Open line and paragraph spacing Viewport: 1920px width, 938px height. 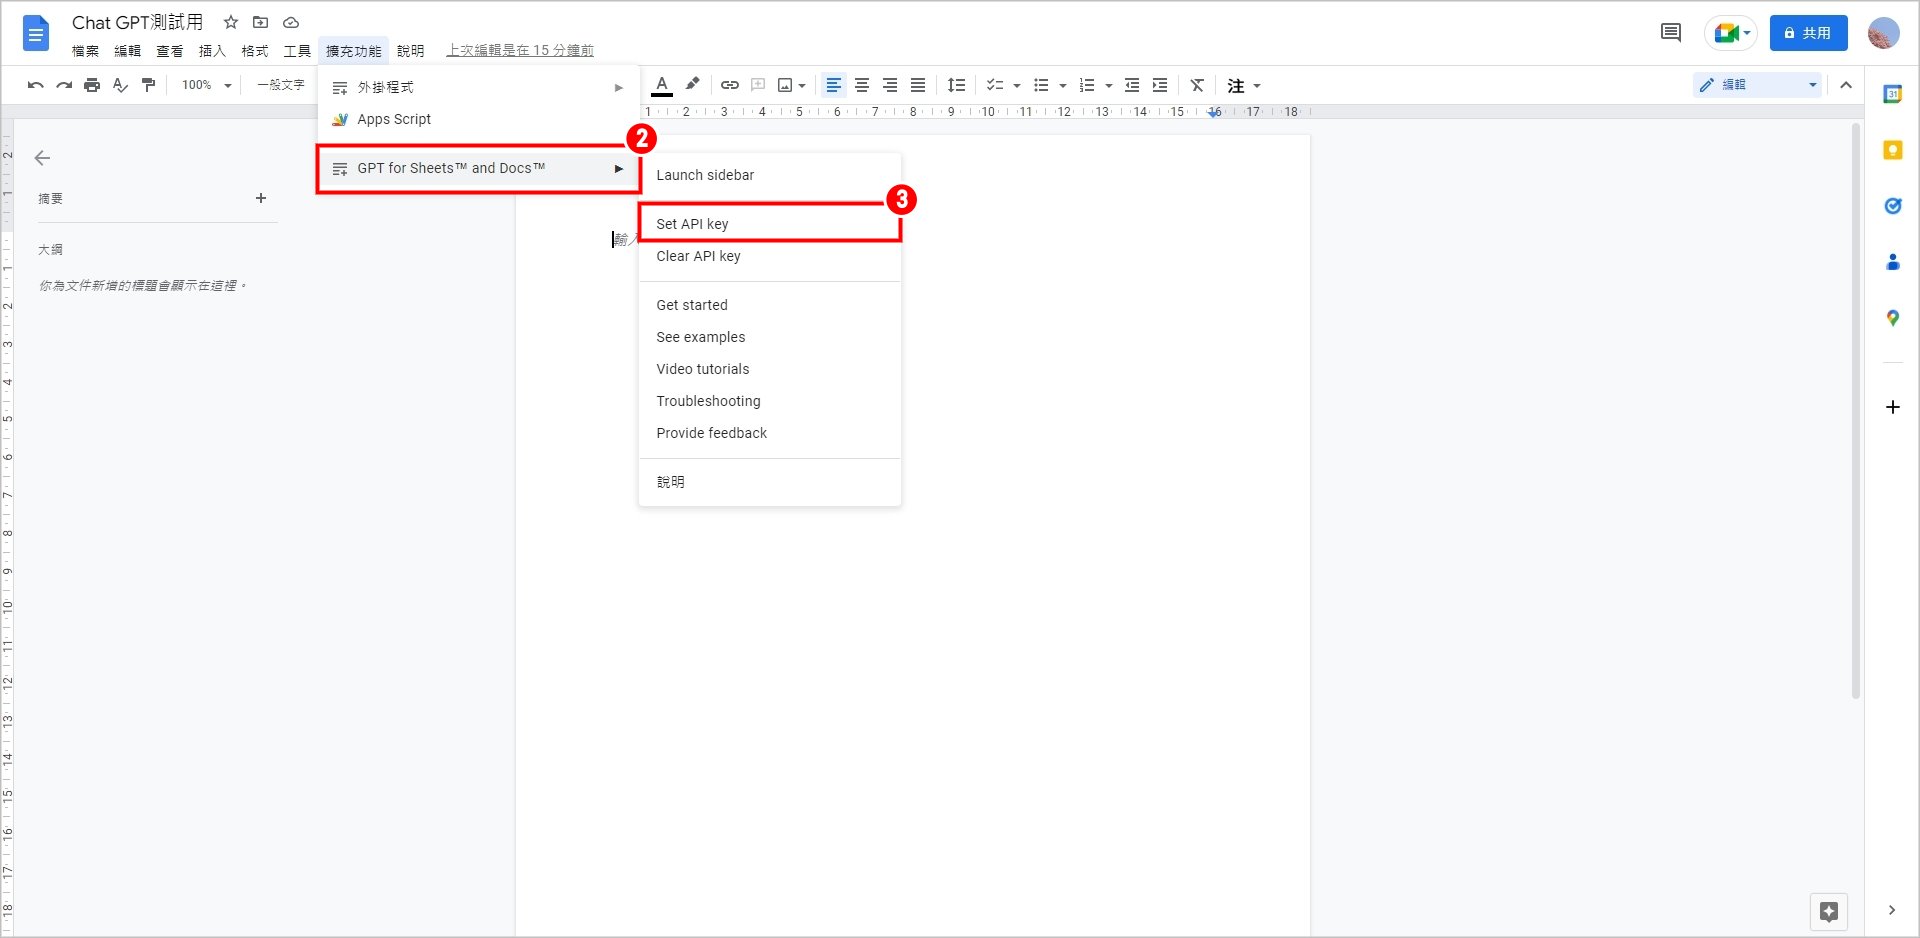(957, 85)
